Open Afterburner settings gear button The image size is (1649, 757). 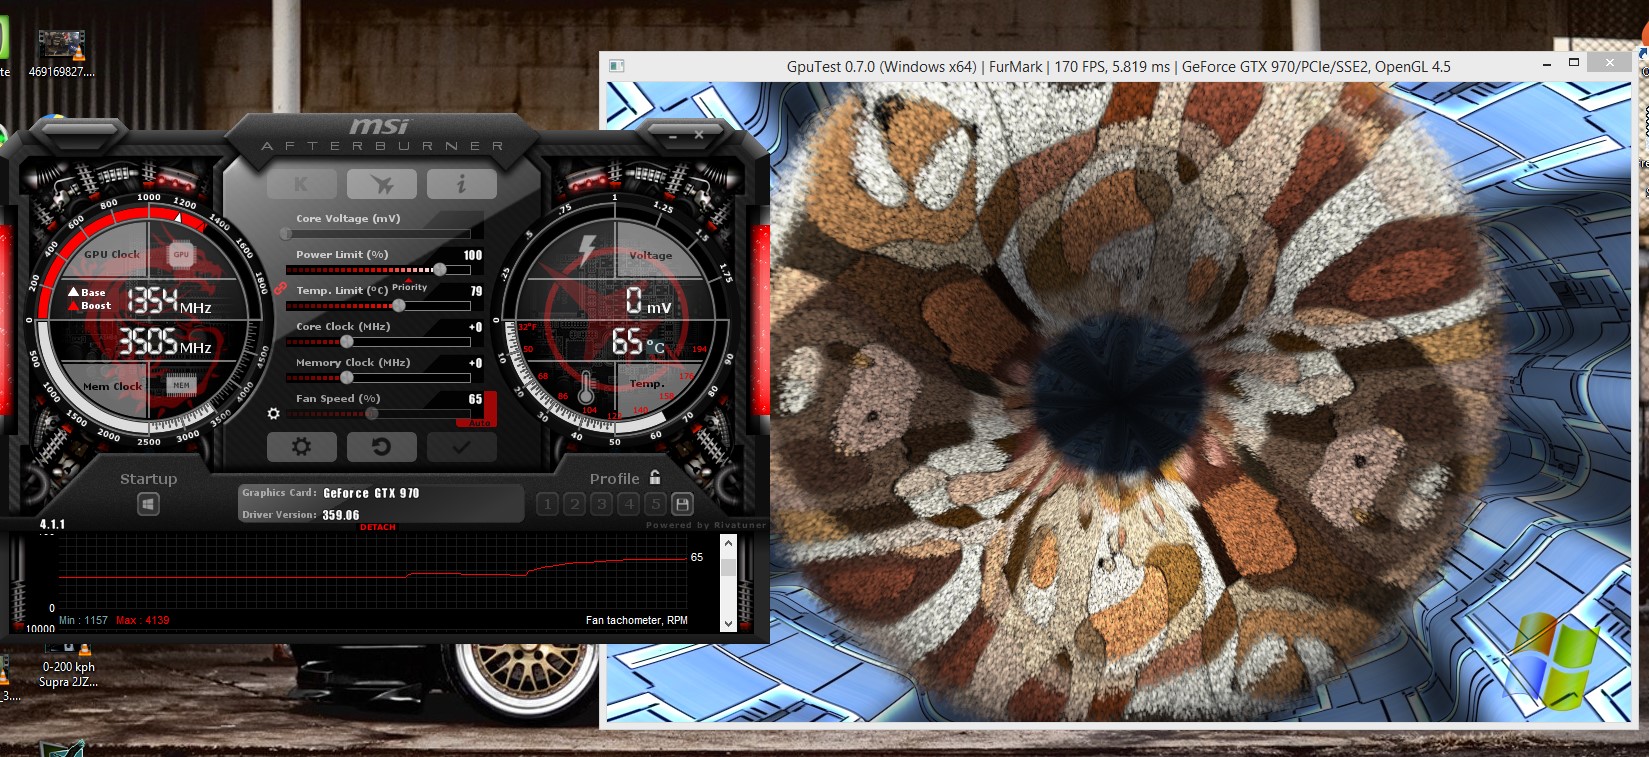tap(301, 447)
